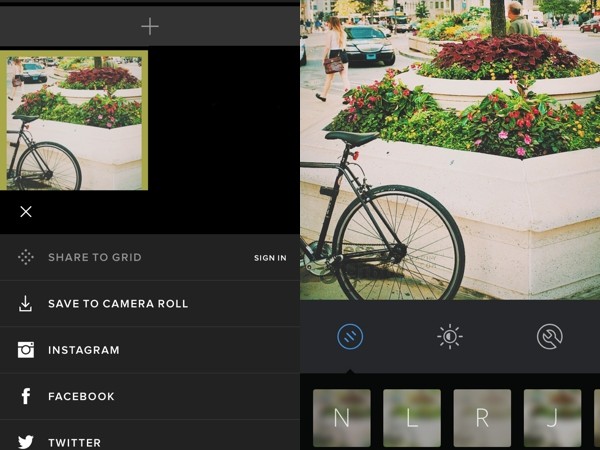600x450 pixels.
Task: Open the wrench tools icon
Action: pos(549,336)
